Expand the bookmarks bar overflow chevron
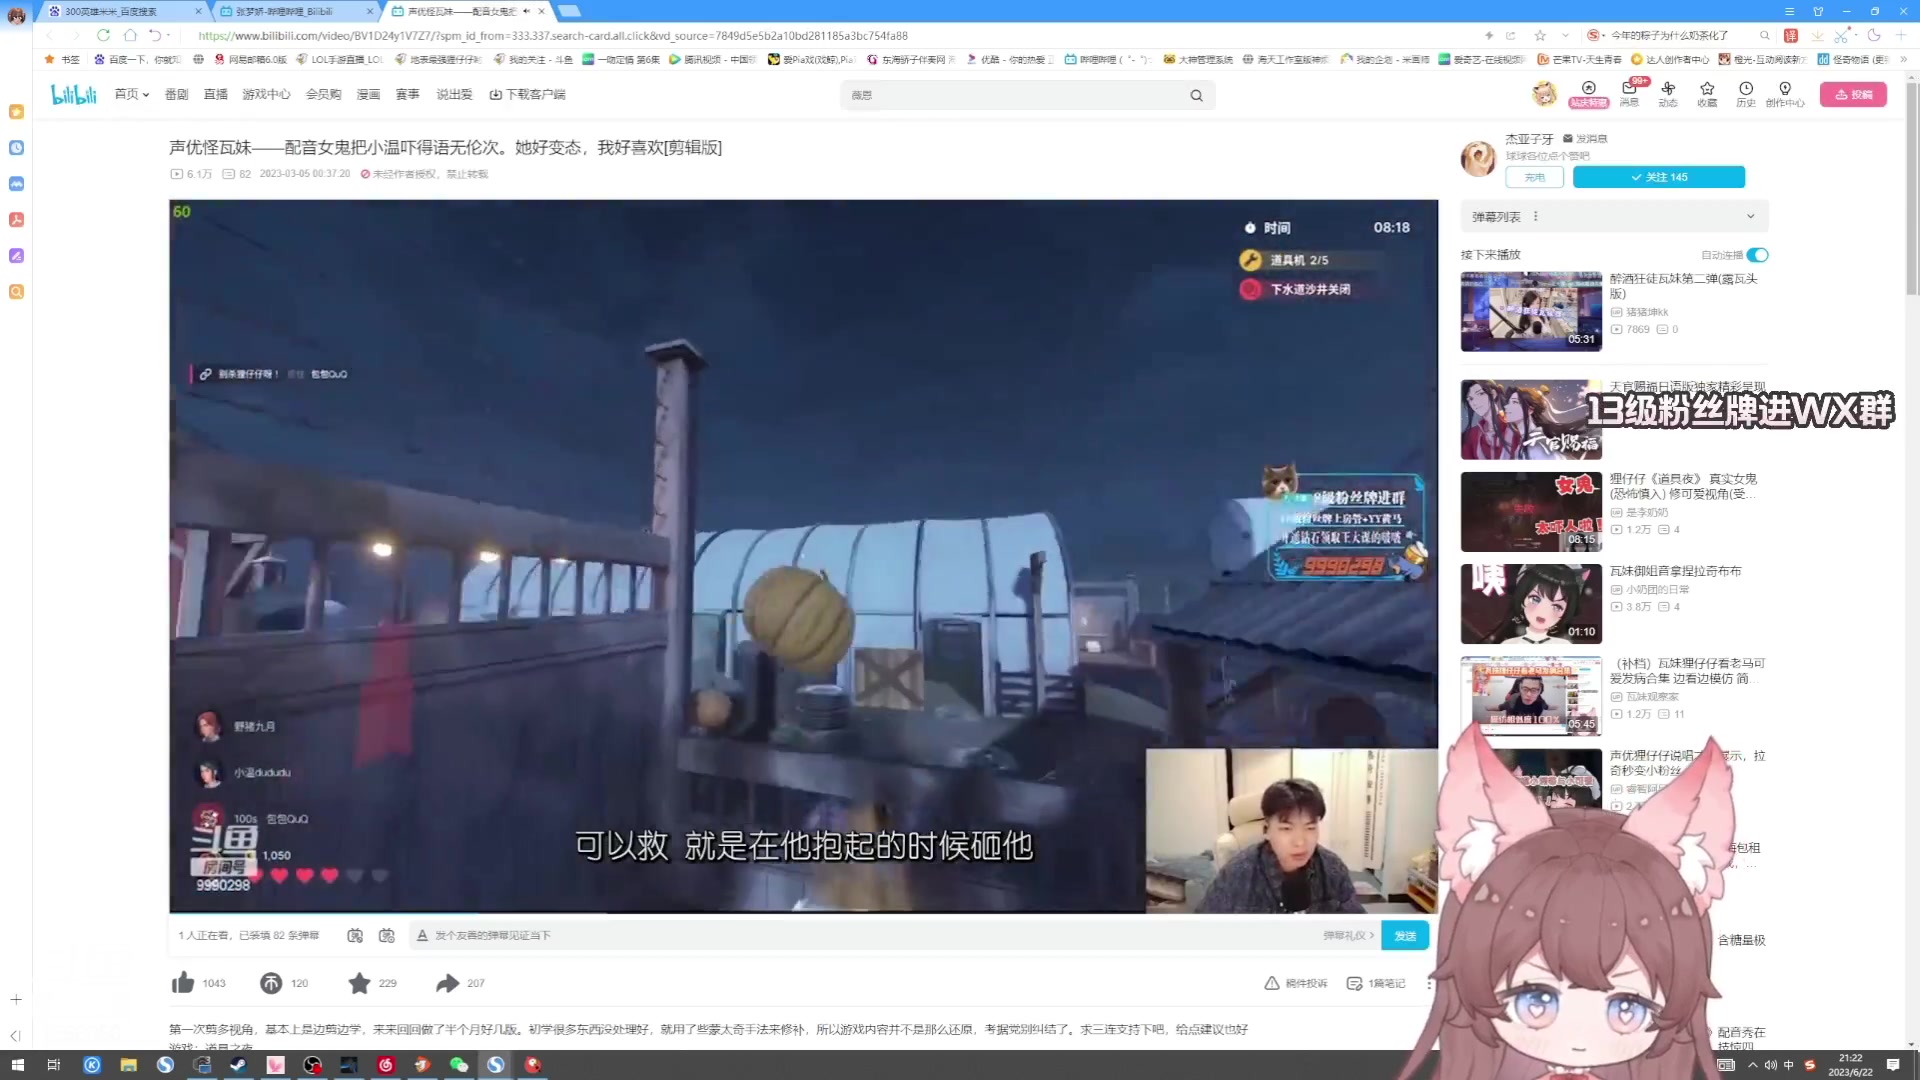 point(1903,59)
